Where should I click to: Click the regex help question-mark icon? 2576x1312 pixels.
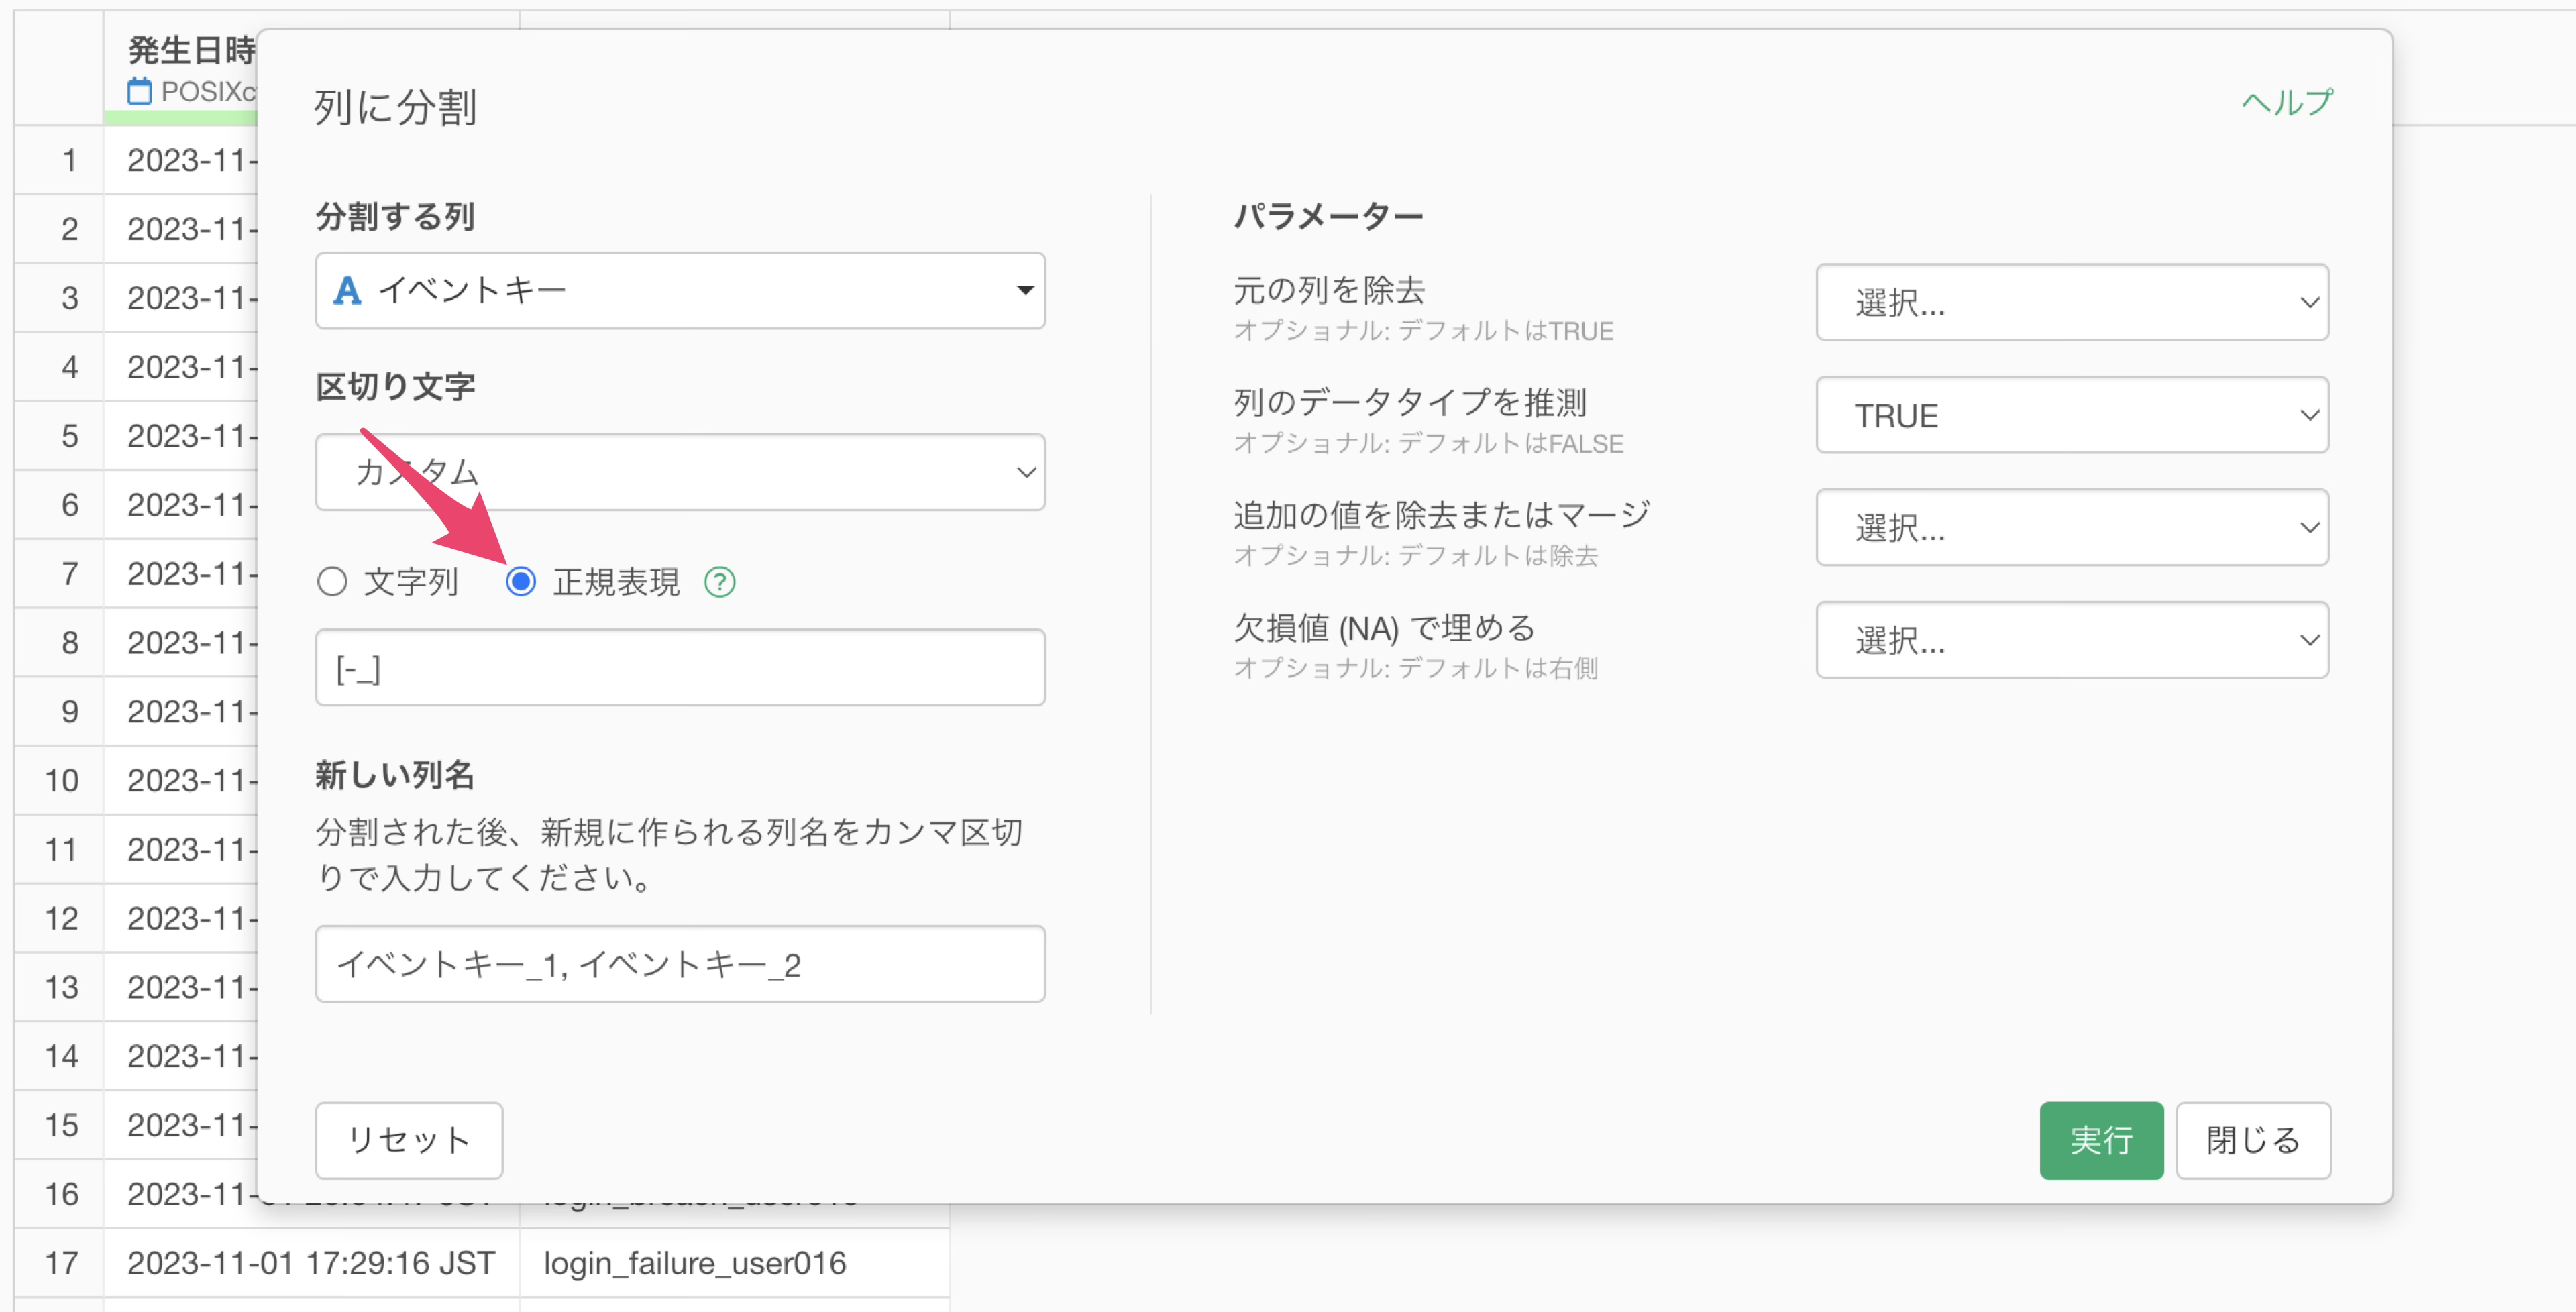coord(719,582)
